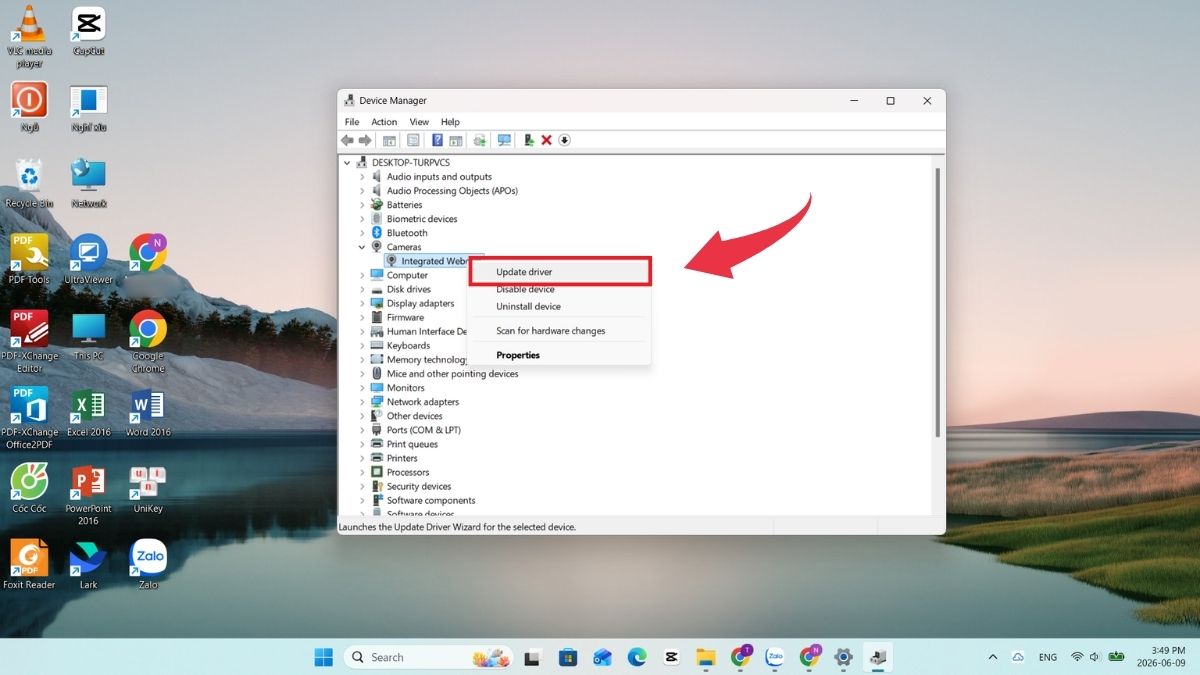
Task: Expand the Audio inputs and outputs node
Action: tap(362, 177)
